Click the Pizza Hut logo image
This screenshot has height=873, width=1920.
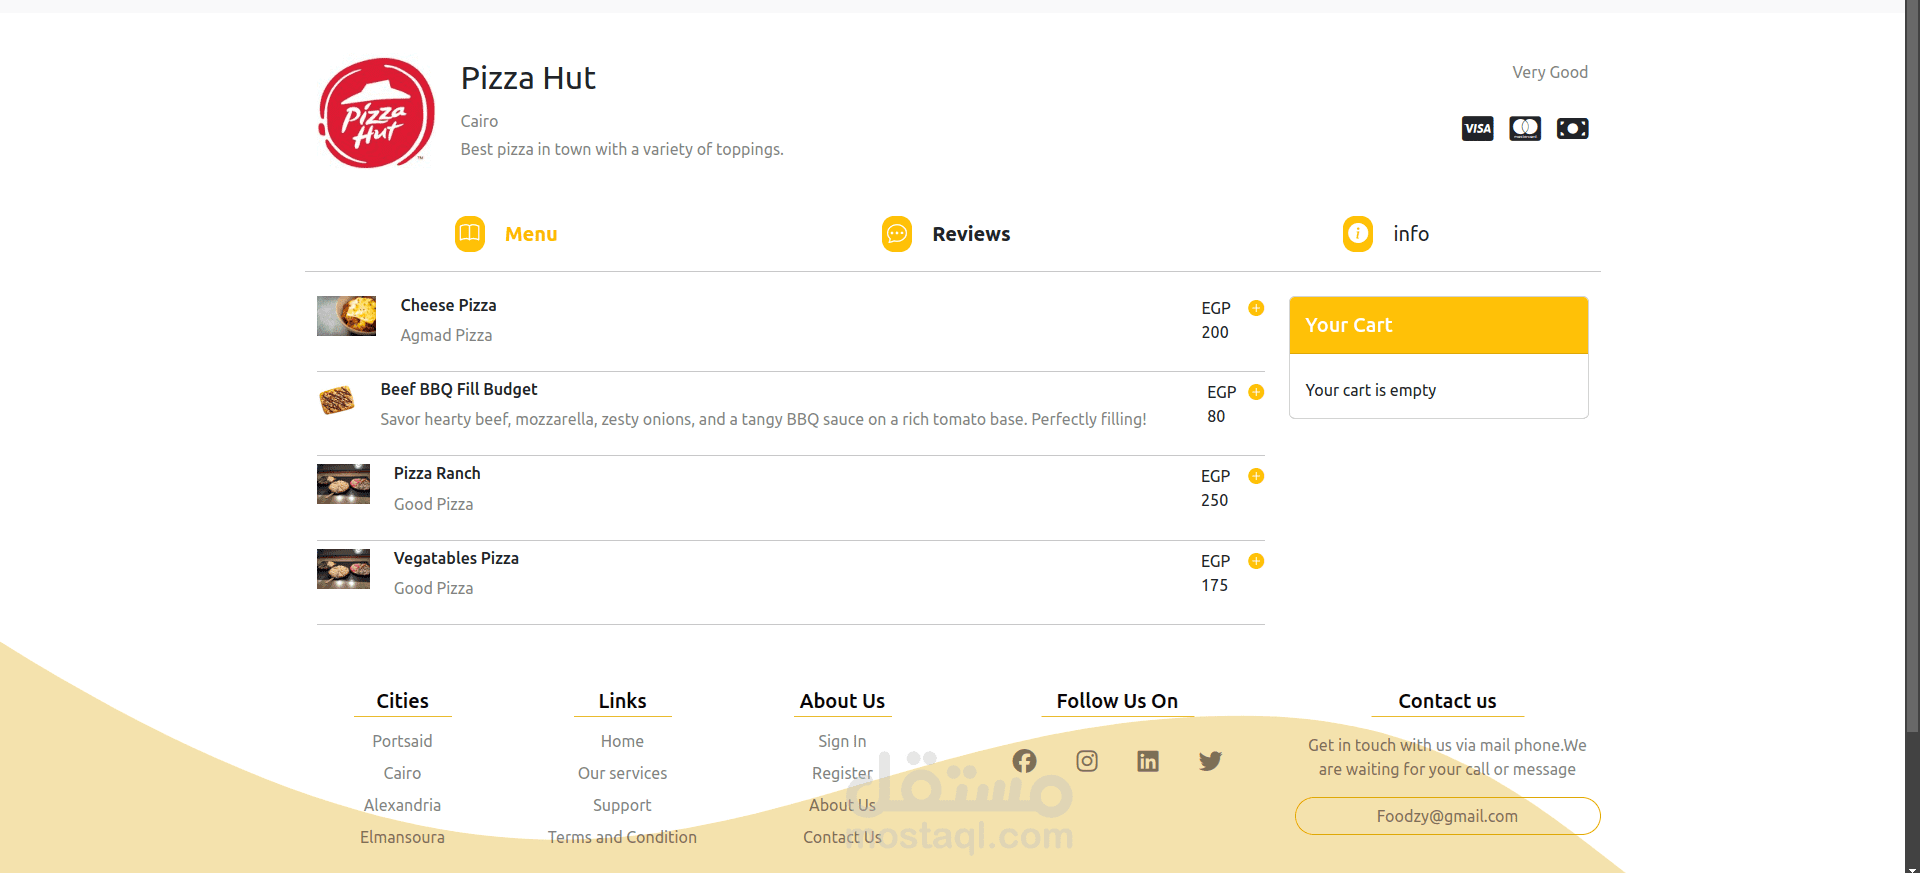376,113
